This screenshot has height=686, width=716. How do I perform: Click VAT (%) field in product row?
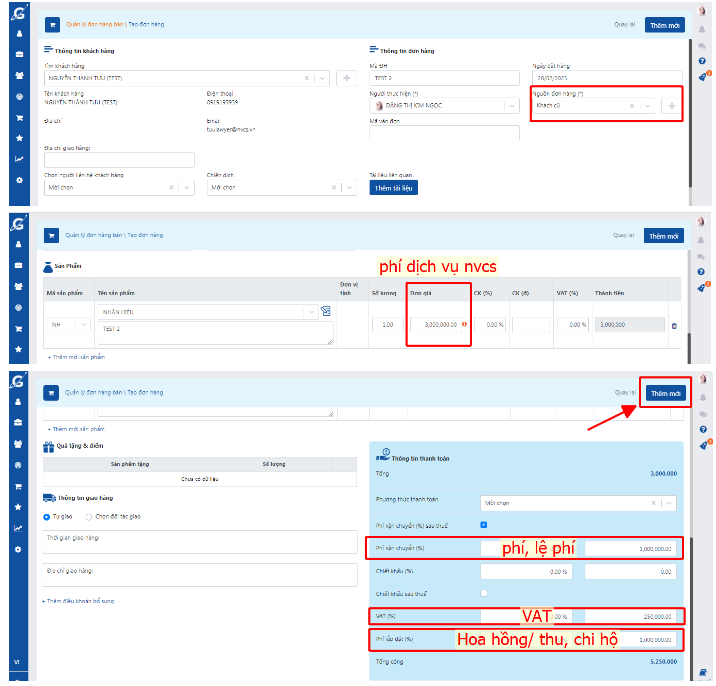click(x=573, y=325)
